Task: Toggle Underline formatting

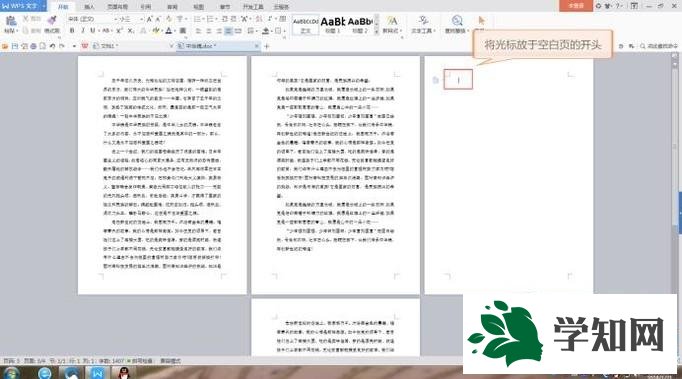Action: [93, 31]
